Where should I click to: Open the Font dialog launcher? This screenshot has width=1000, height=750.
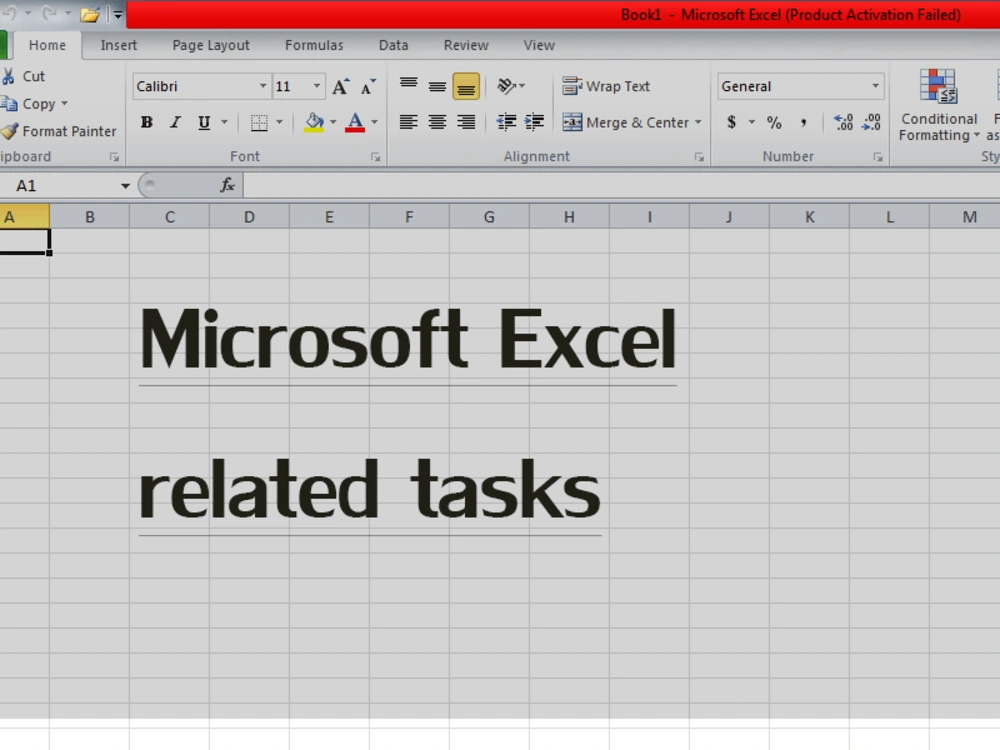pos(376,157)
